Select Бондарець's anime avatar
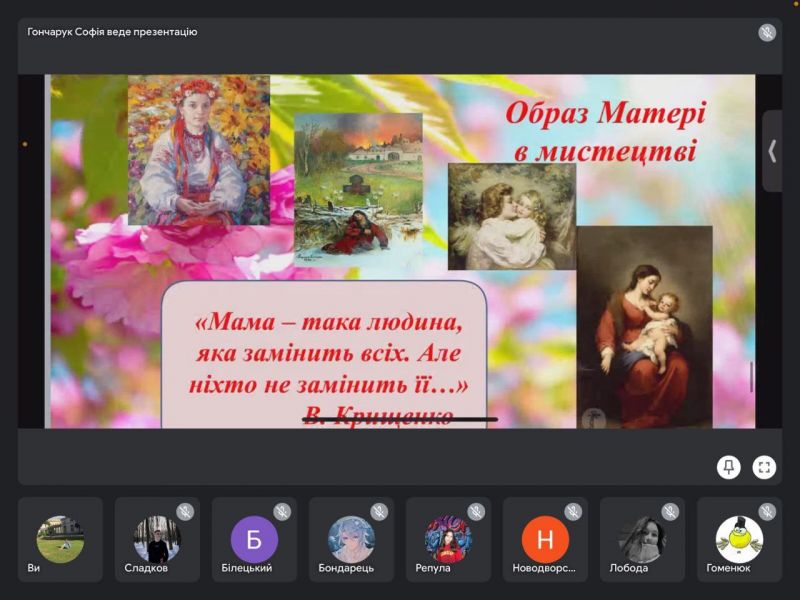The width and height of the screenshot is (800, 600). click(351, 539)
